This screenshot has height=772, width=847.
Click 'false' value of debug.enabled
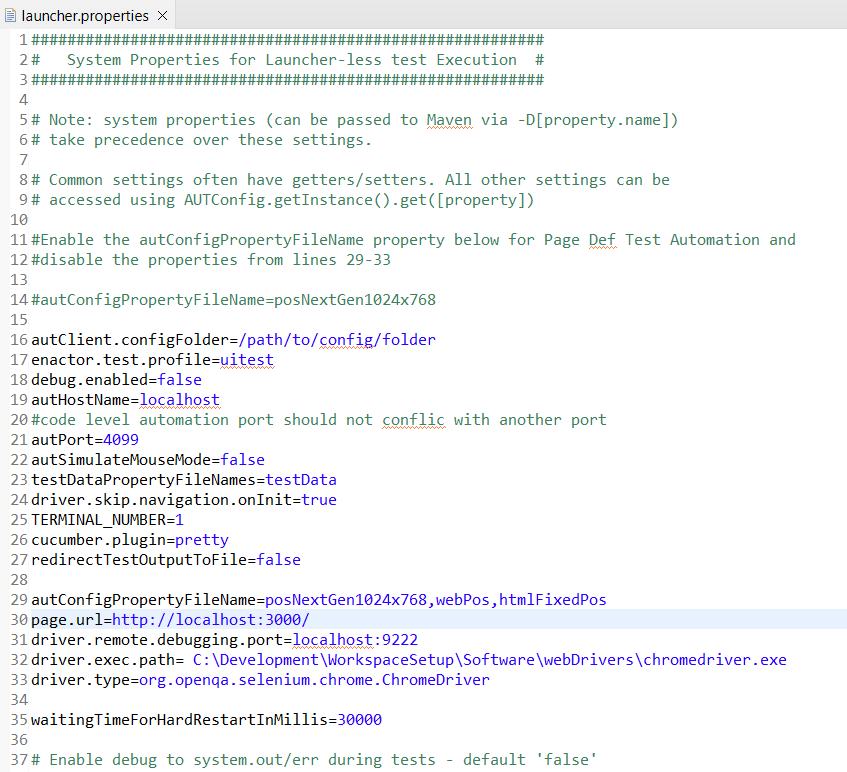click(x=179, y=380)
